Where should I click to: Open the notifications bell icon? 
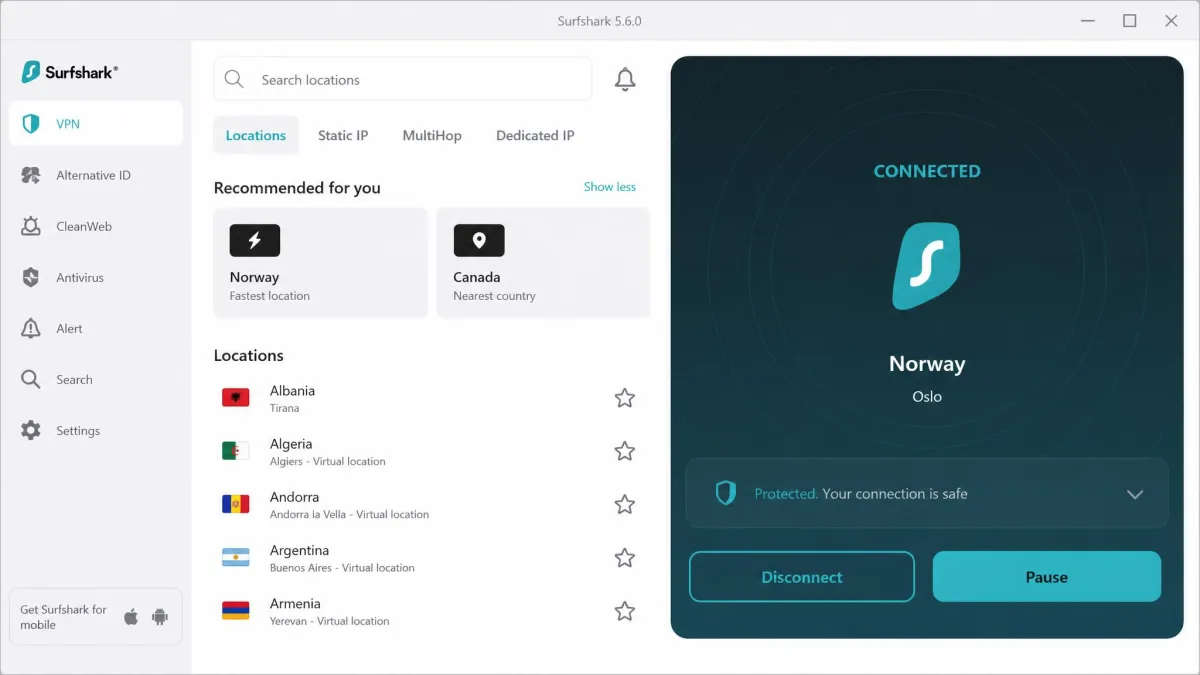(625, 80)
